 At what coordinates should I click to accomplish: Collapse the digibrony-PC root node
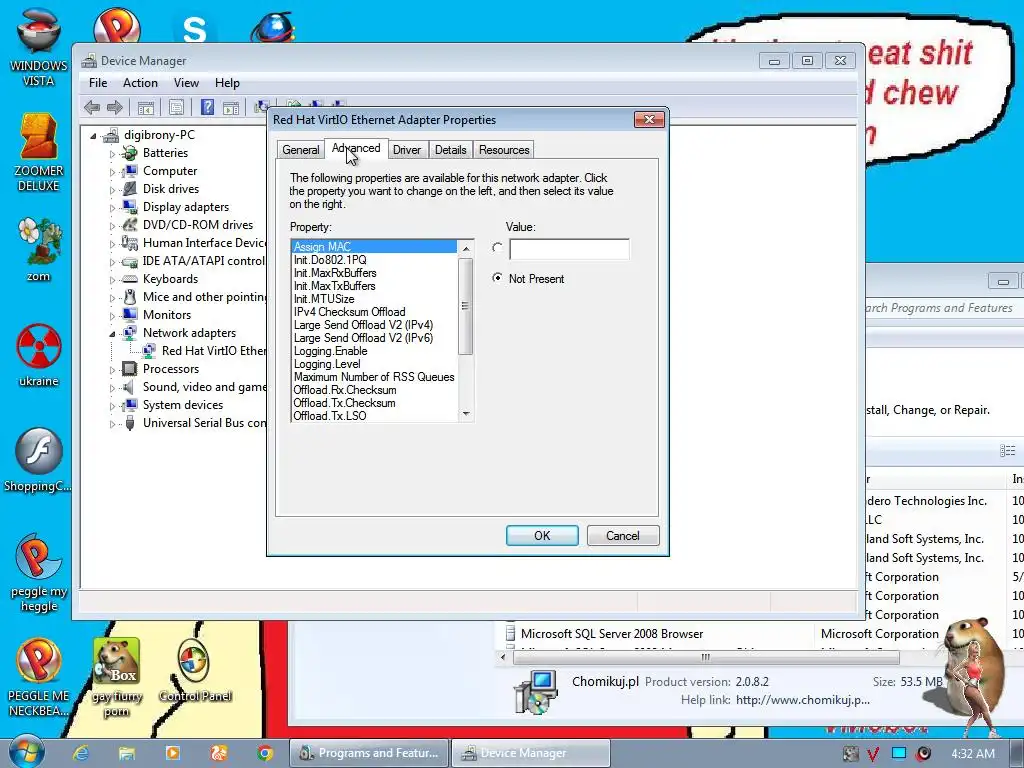click(93, 136)
